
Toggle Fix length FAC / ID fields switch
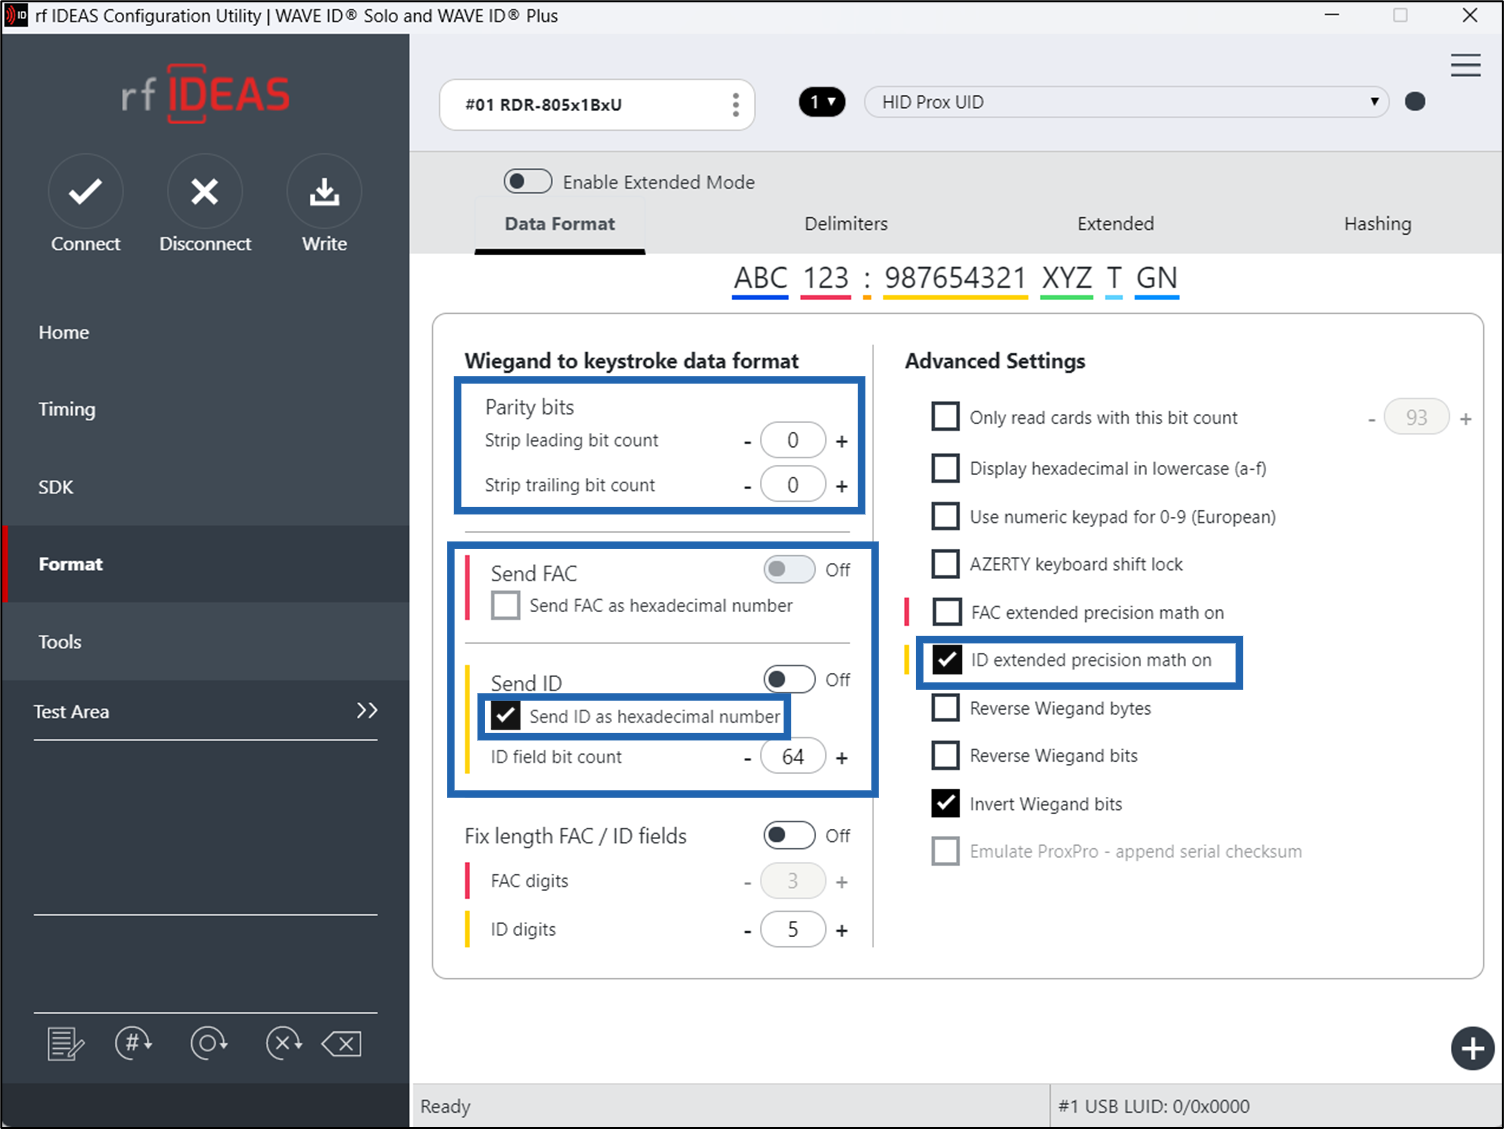tap(789, 835)
